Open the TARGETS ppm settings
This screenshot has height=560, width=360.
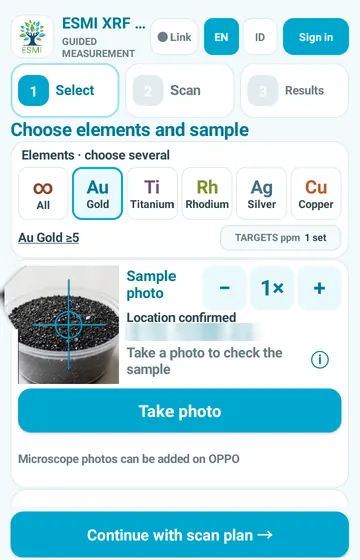coord(281,238)
